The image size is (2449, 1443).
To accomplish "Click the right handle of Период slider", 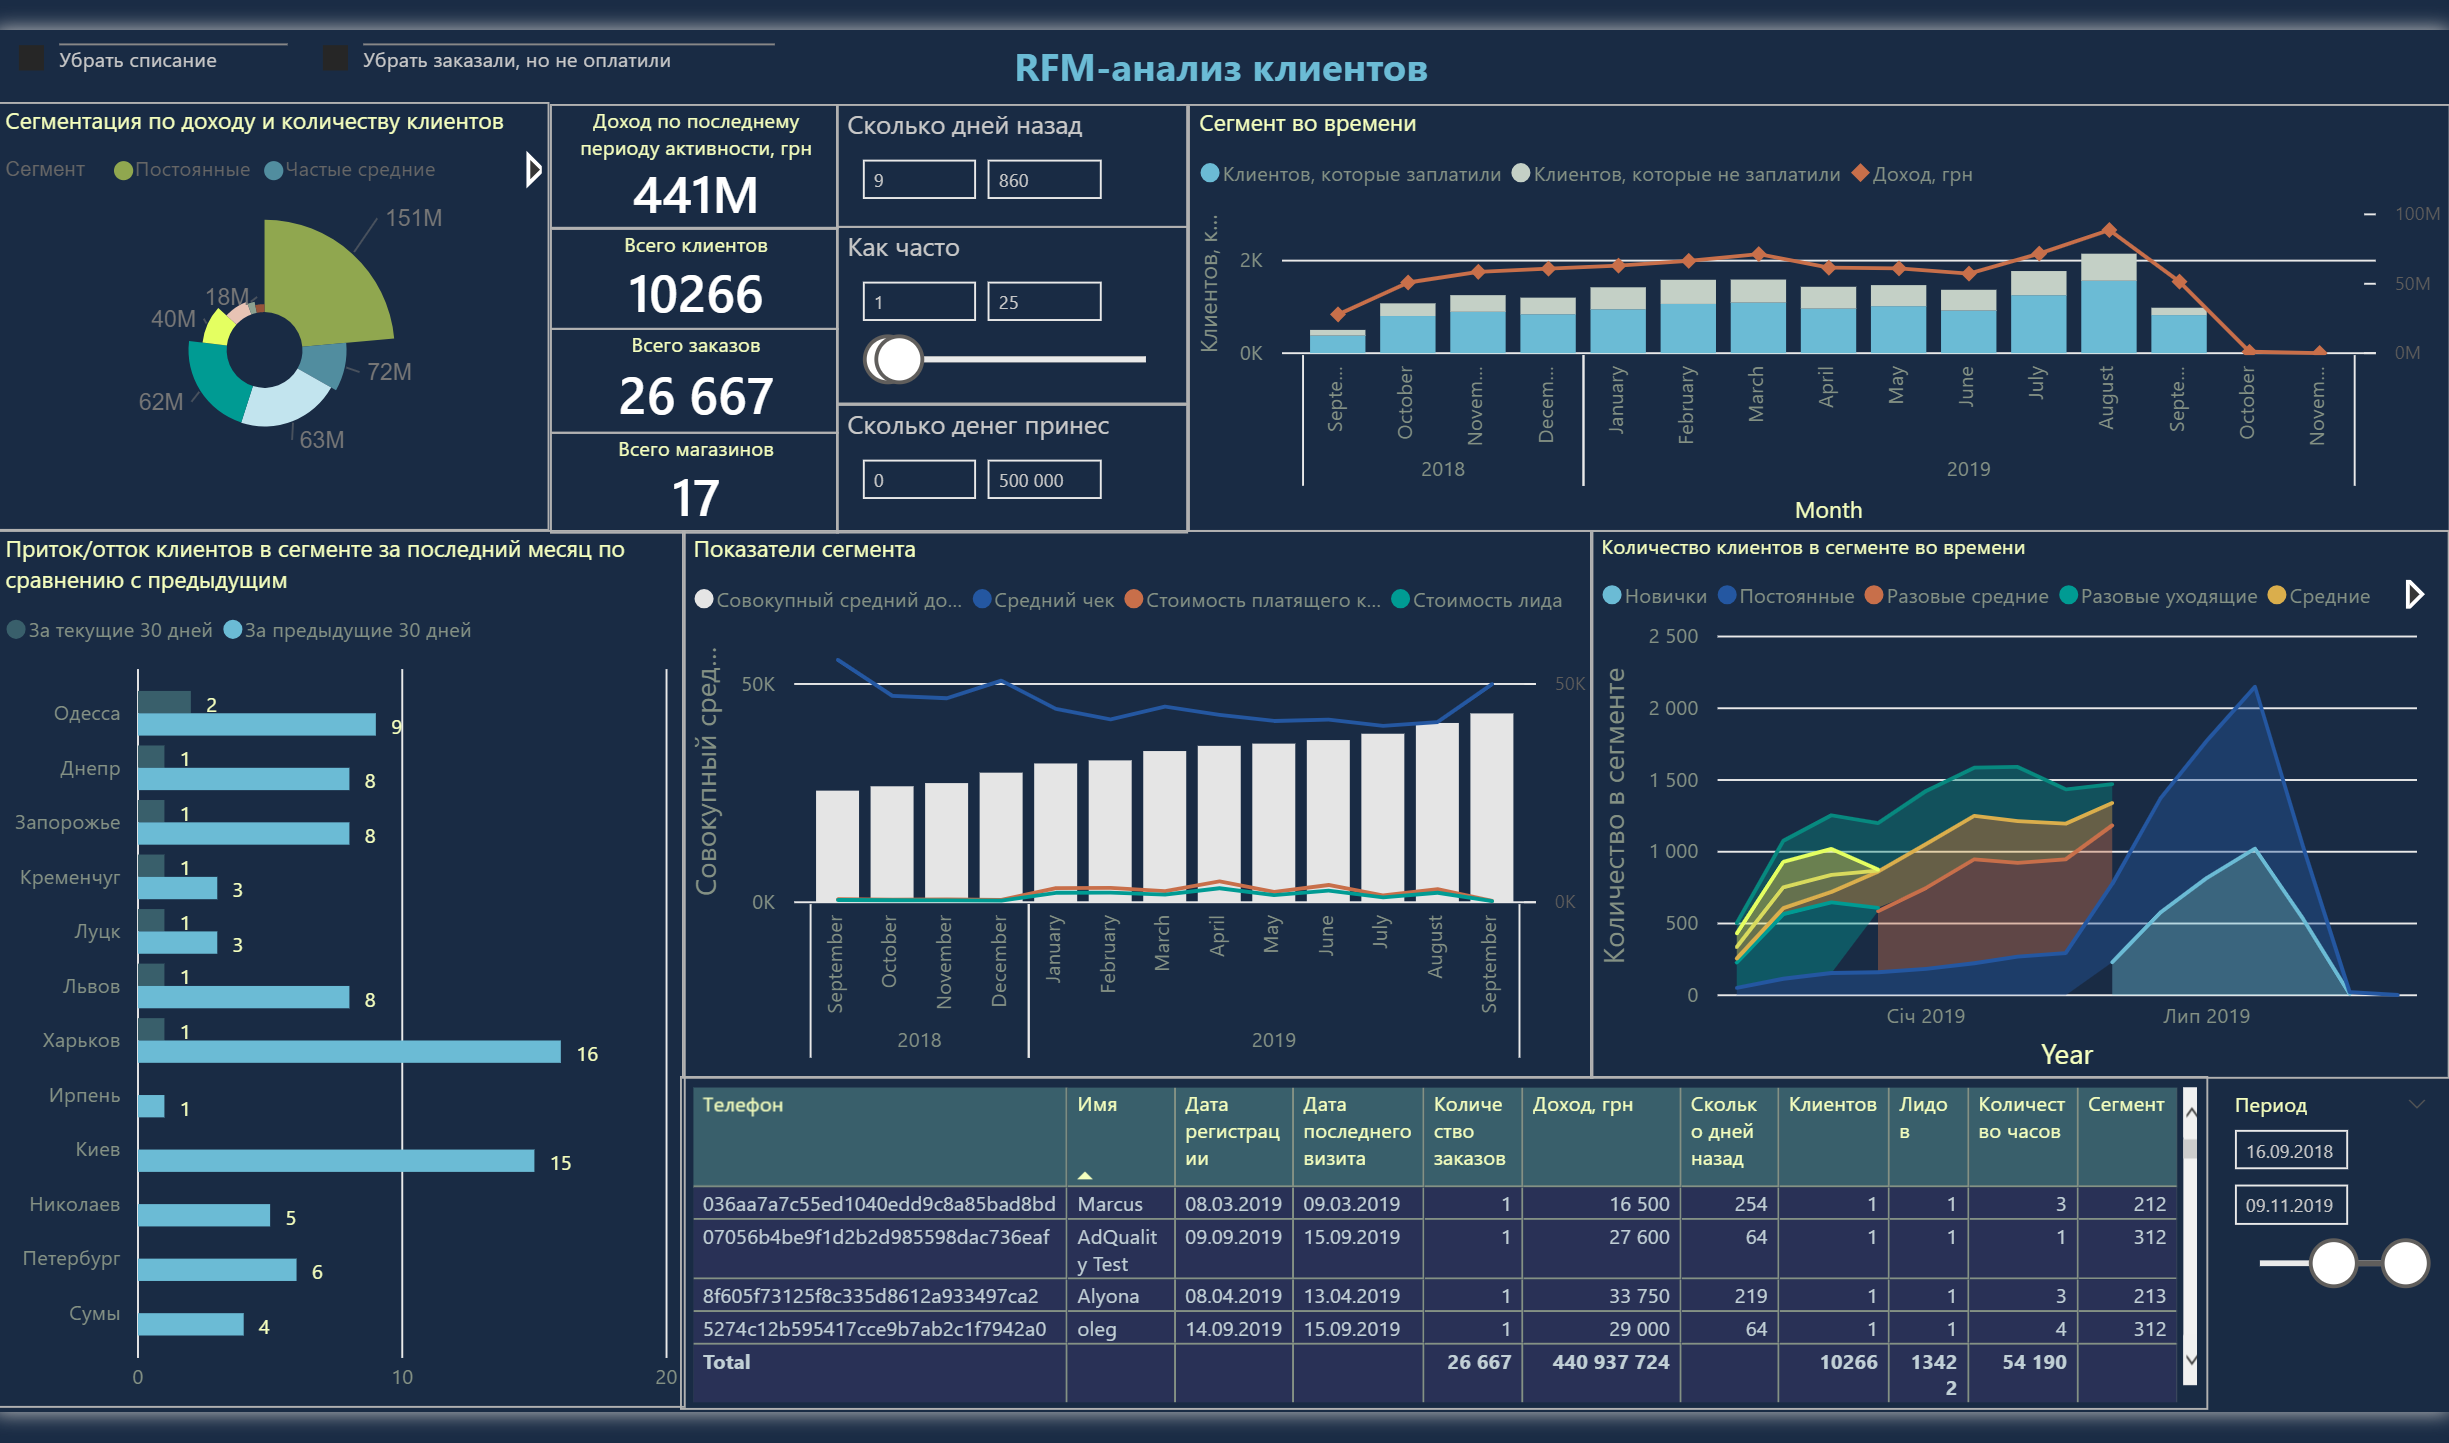I will pyautogui.click(x=2405, y=1263).
